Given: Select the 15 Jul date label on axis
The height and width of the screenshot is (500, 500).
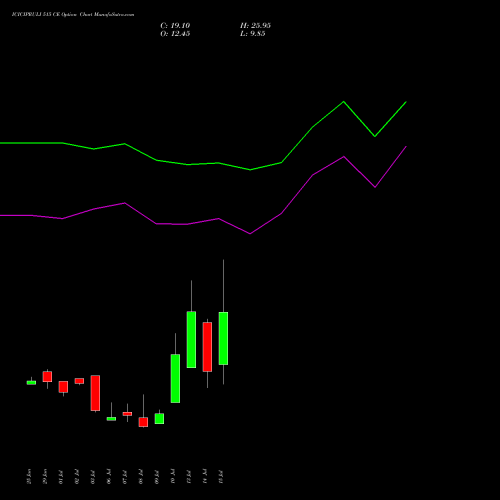Looking at the screenshot, I should (221, 476).
